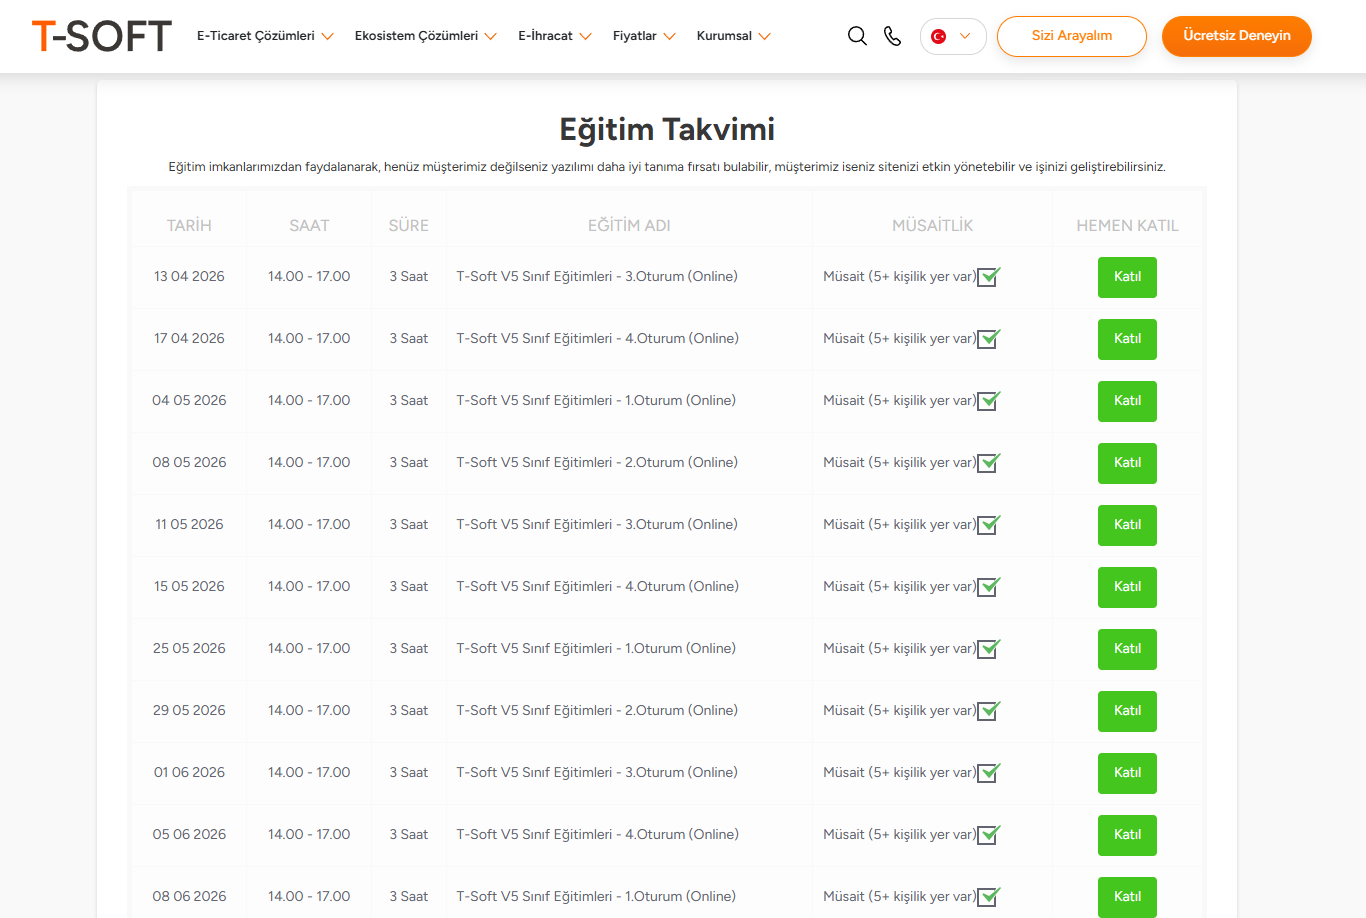Viewport: 1366px width, 918px height.
Task: Expand the E-Ticaret Çözümleri menu
Action: pyautogui.click(x=265, y=36)
